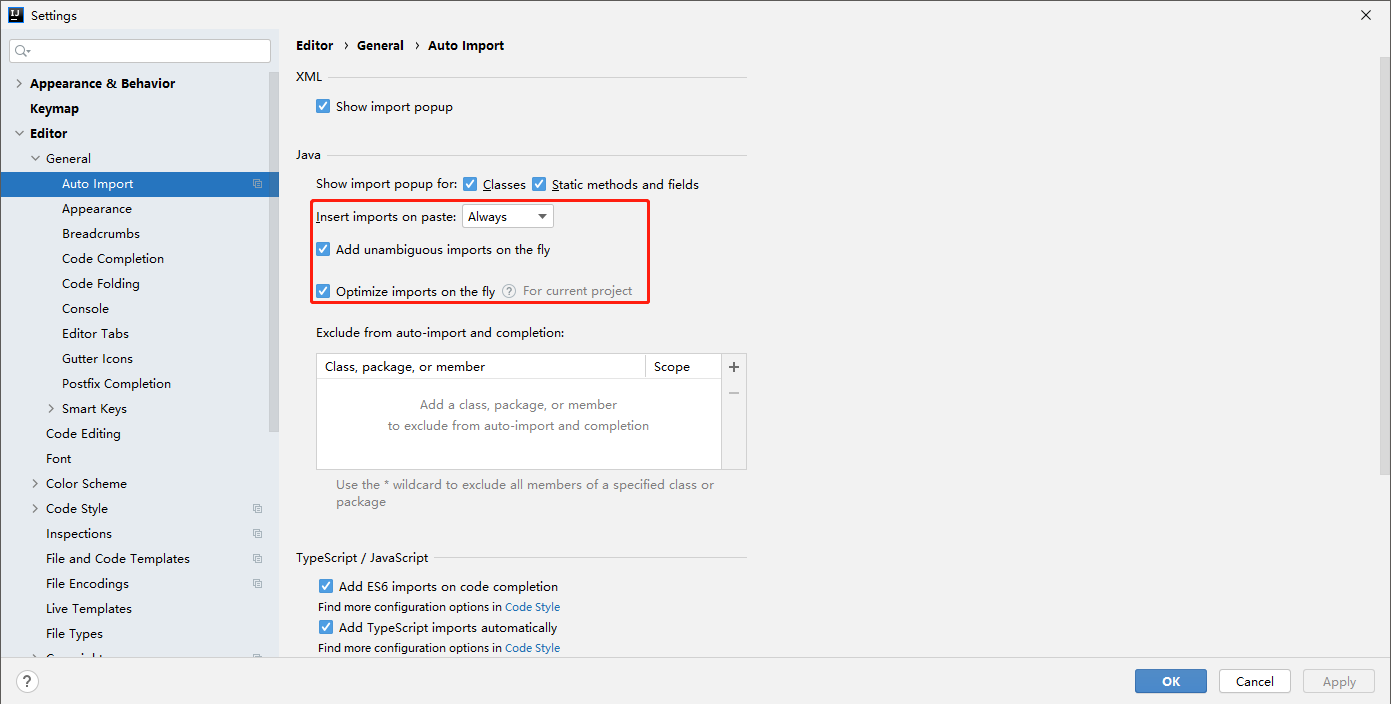The width and height of the screenshot is (1391, 704).
Task: Select File Types item
Action: (x=74, y=634)
